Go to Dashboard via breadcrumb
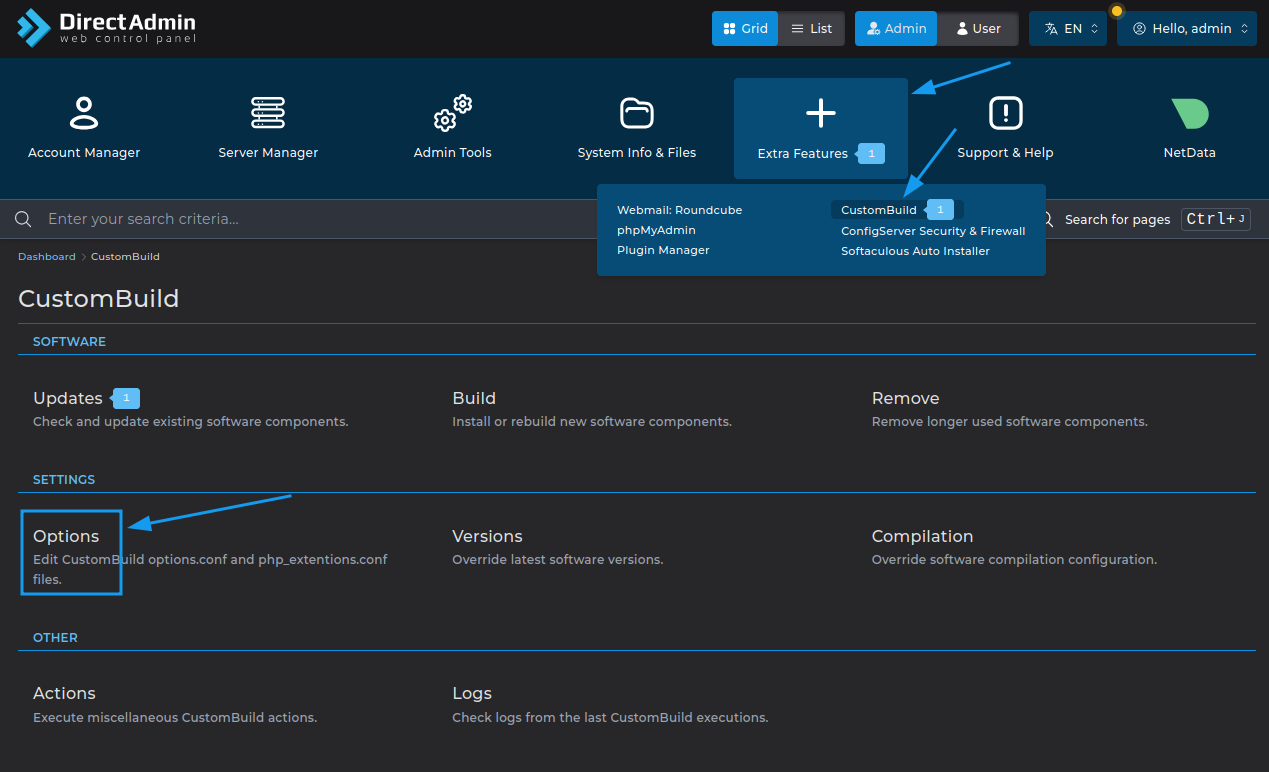The image size is (1269, 772). click(47, 257)
